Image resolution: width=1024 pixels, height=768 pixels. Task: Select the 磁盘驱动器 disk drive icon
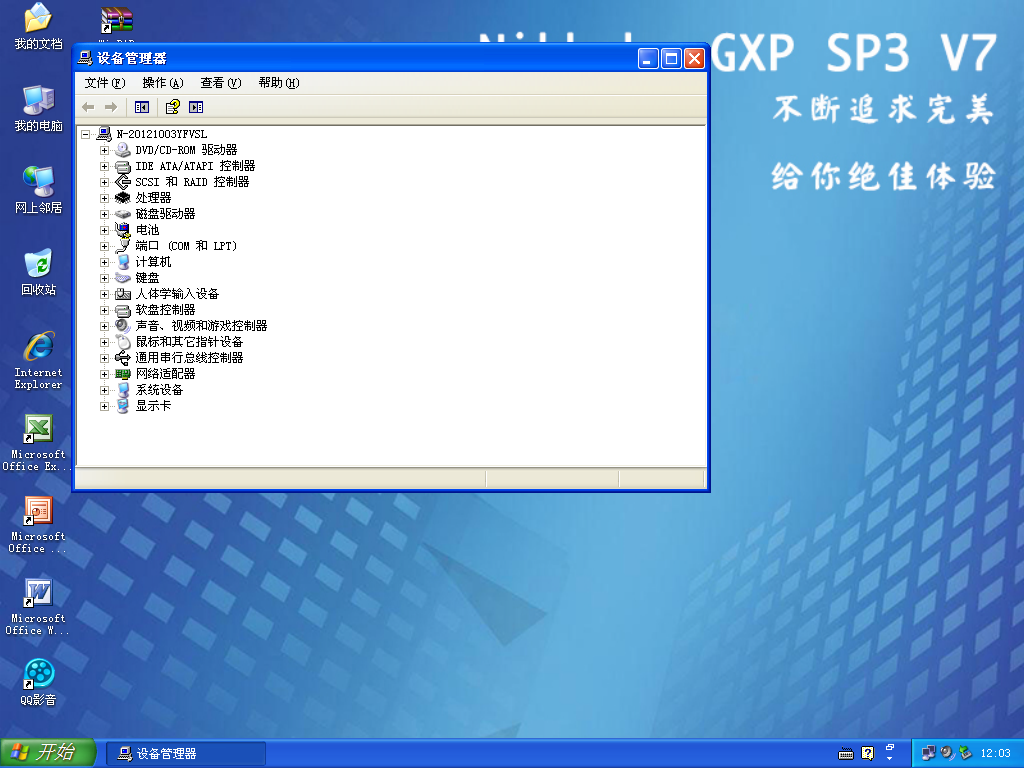coord(123,214)
